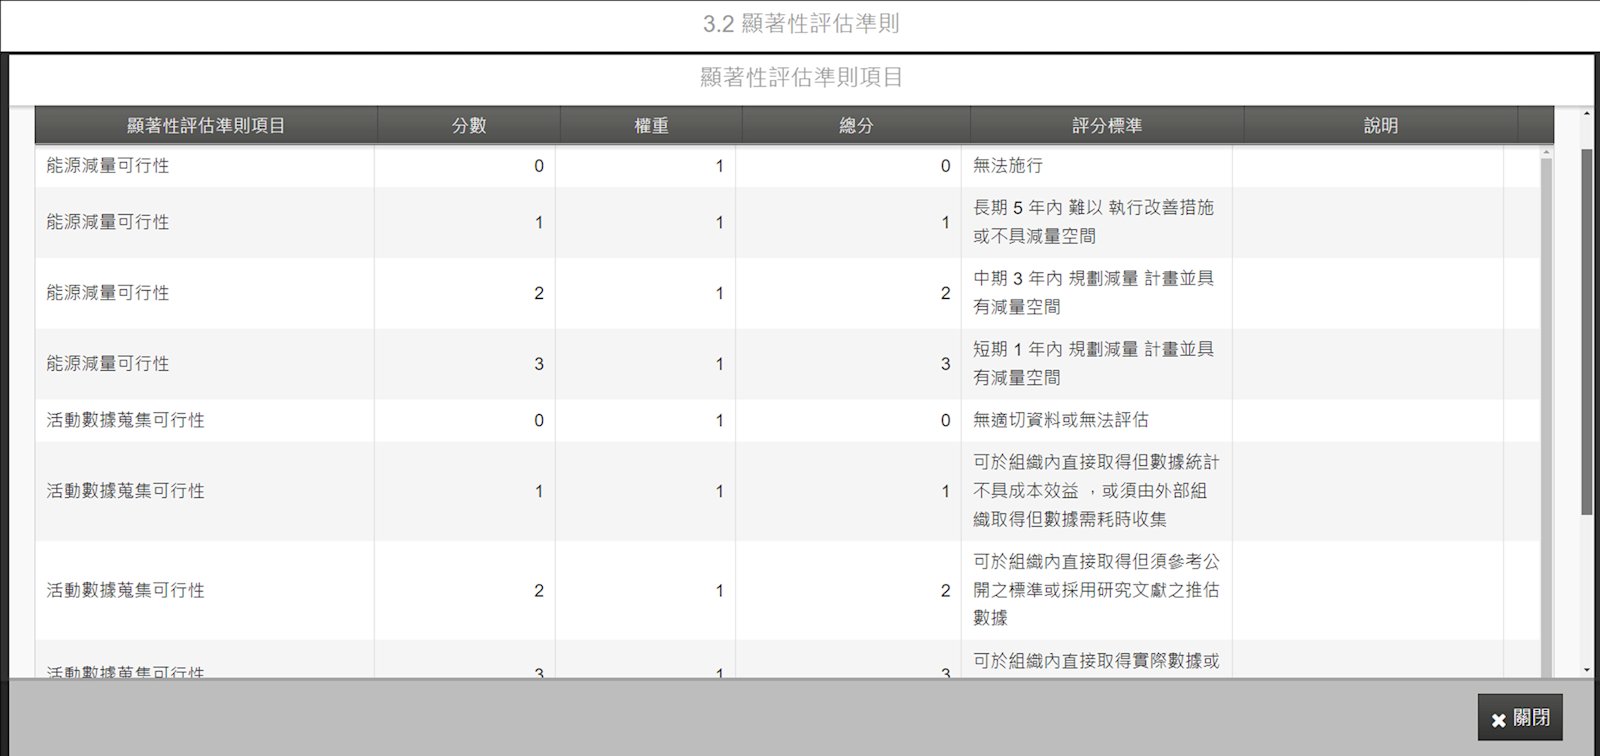Click the outer scrollbar up arrow
This screenshot has height=756, width=1600.
pos(1587,114)
